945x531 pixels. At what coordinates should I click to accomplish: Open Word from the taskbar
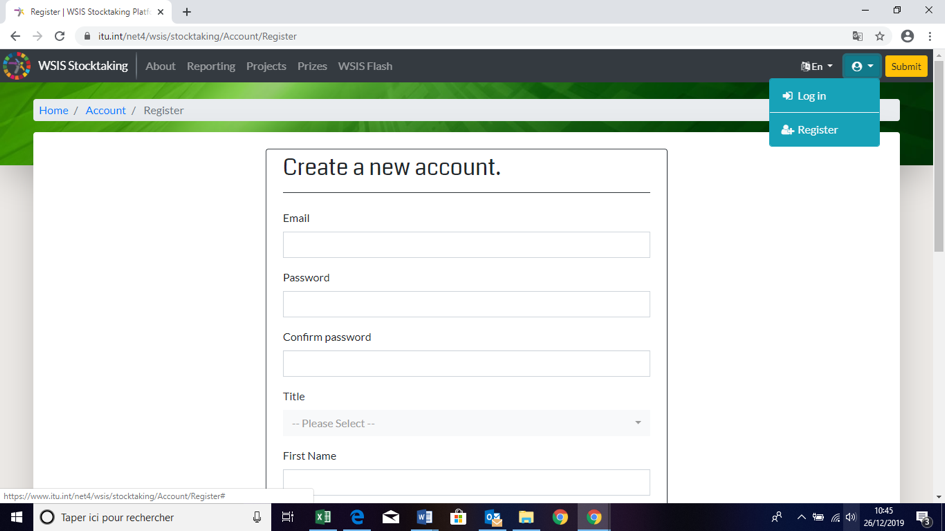pos(424,517)
